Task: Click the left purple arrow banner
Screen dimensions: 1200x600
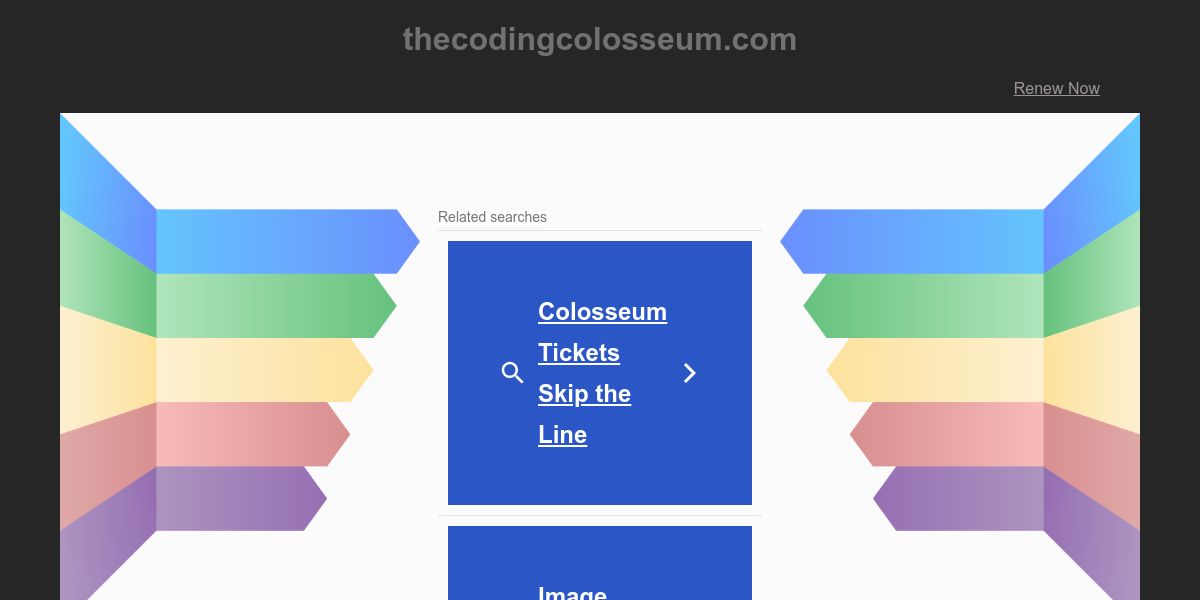Action: pyautogui.click(x=235, y=498)
